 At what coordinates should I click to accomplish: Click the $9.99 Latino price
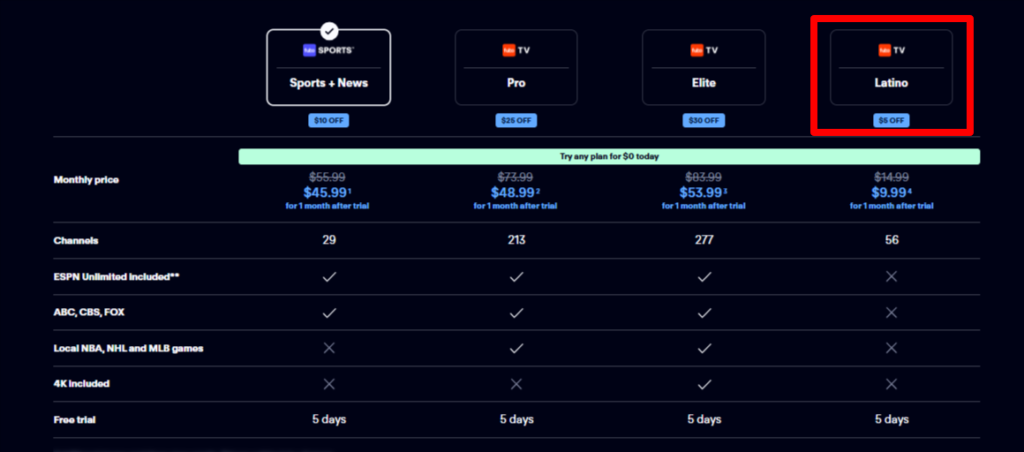pyautogui.click(x=888, y=192)
